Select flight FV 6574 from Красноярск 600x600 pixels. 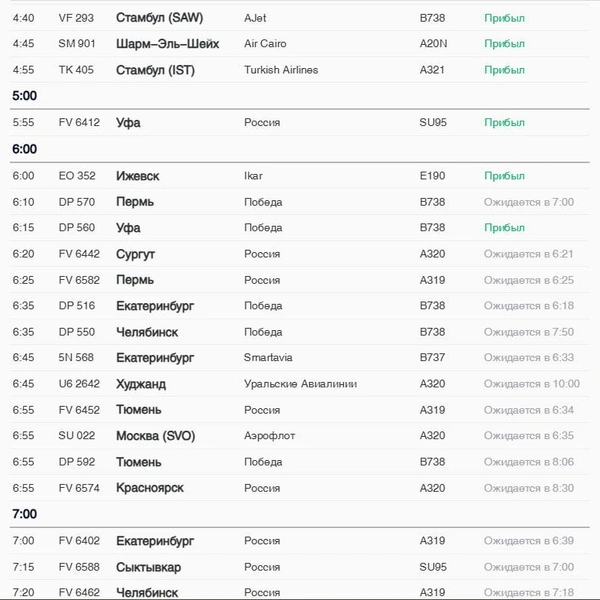tap(300, 488)
